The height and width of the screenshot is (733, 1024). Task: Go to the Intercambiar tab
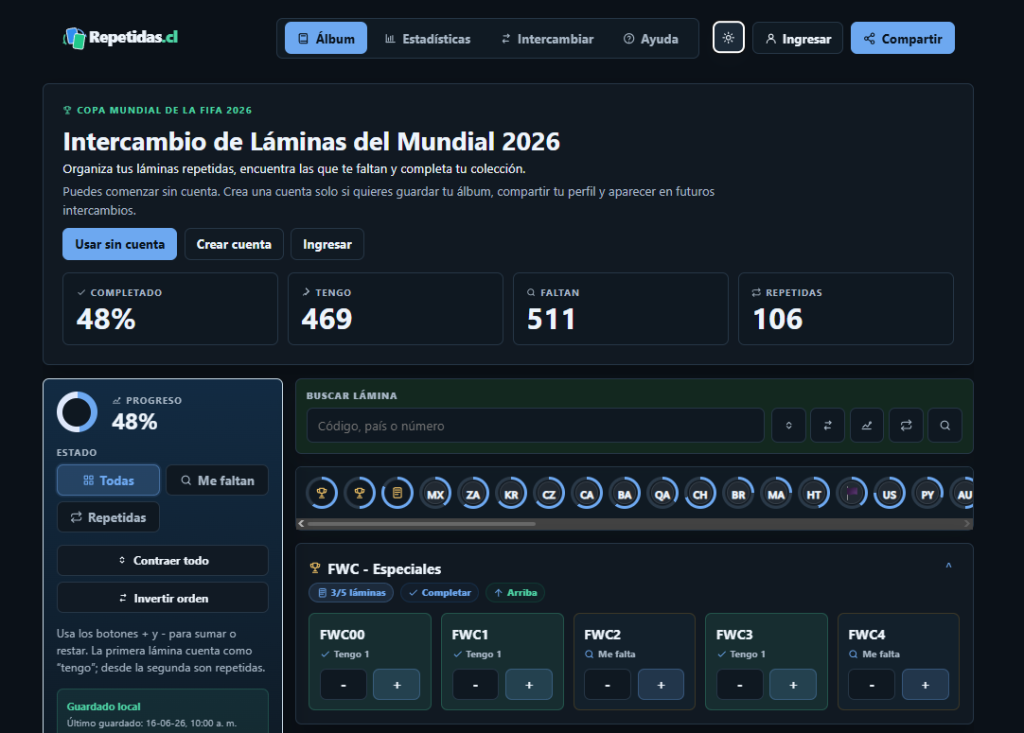point(547,39)
